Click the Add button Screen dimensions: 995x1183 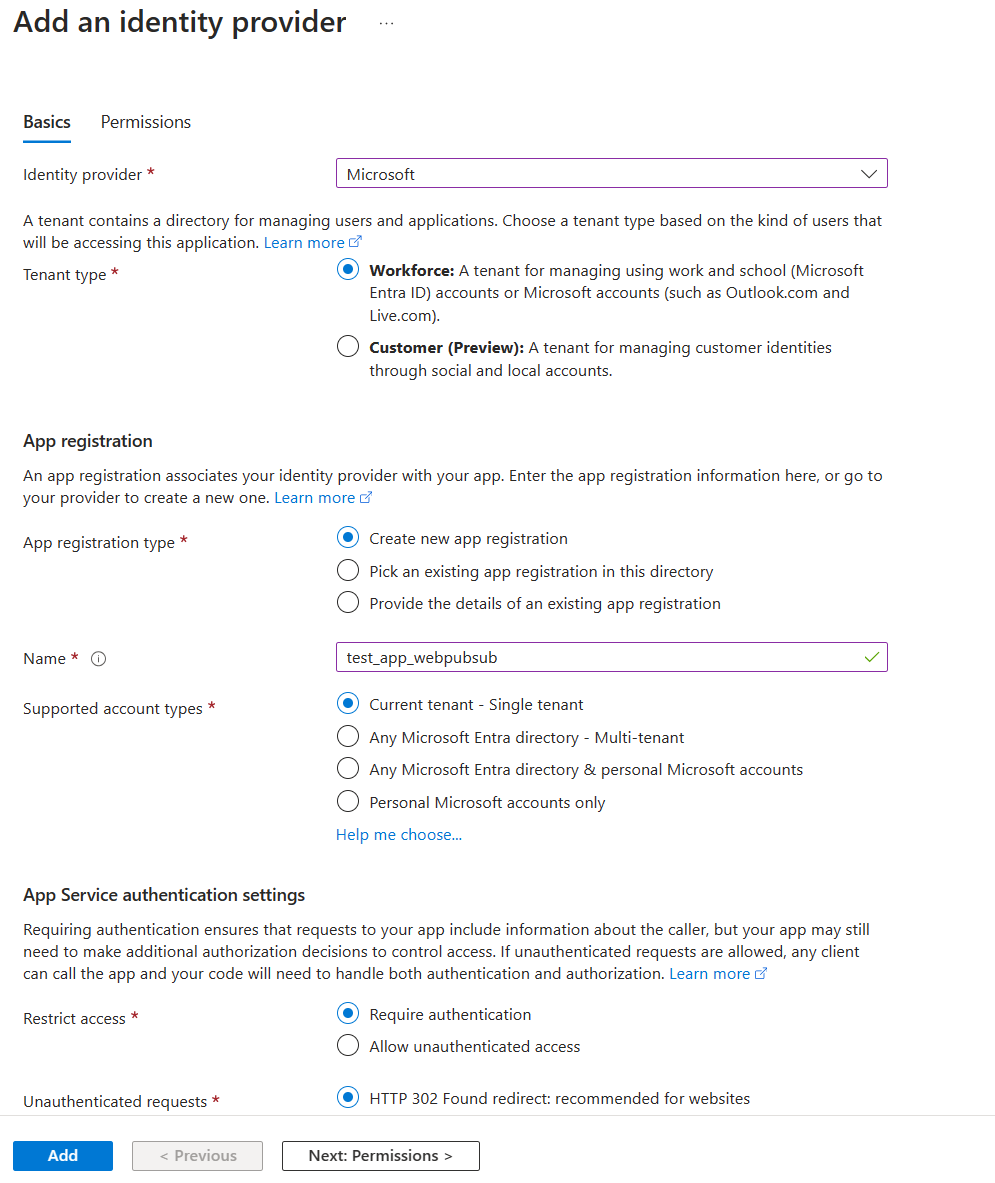[63, 1156]
